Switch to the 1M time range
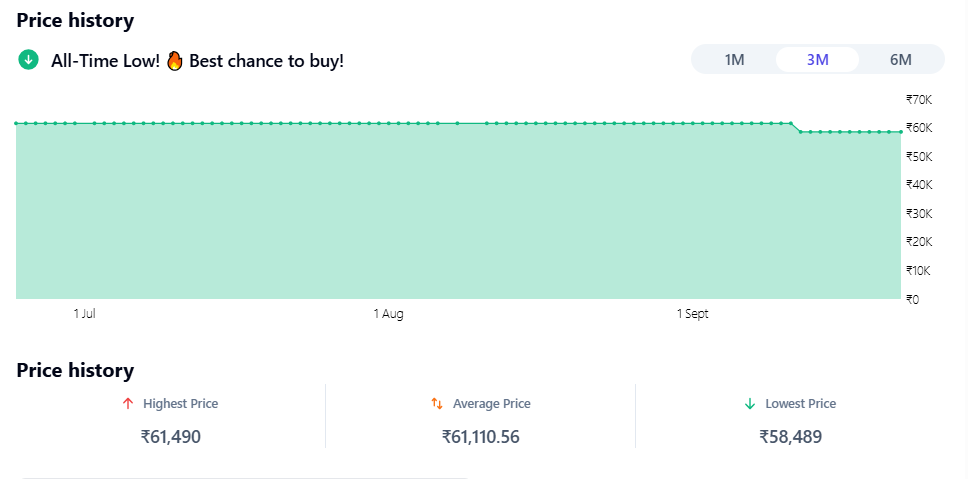 pos(734,59)
